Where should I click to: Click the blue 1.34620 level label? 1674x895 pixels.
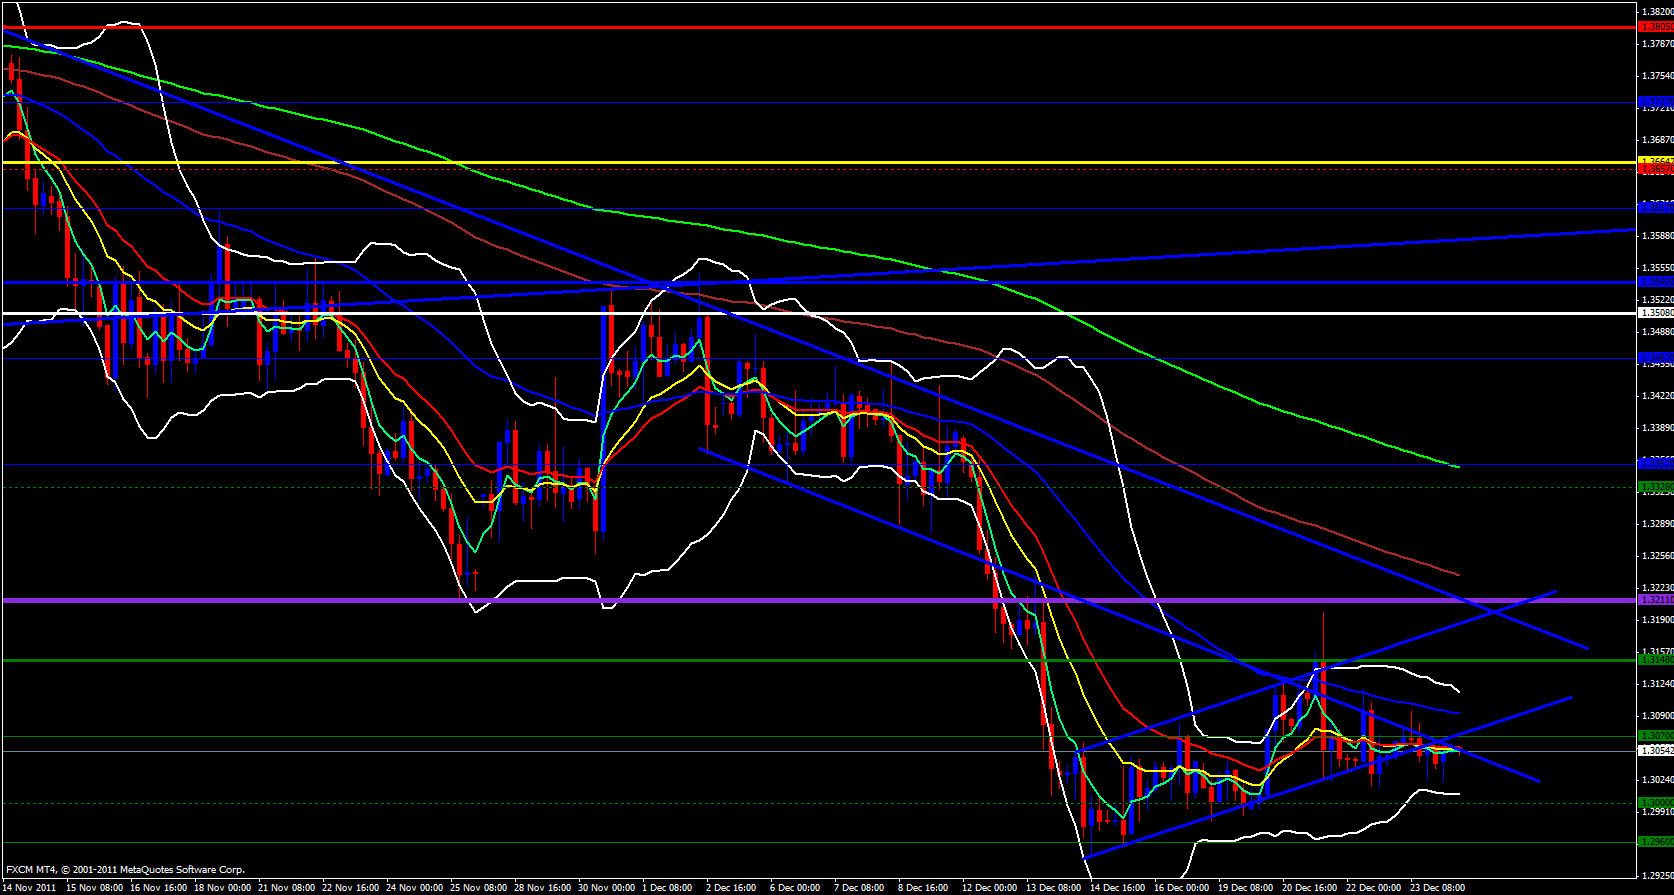pos(1655,358)
